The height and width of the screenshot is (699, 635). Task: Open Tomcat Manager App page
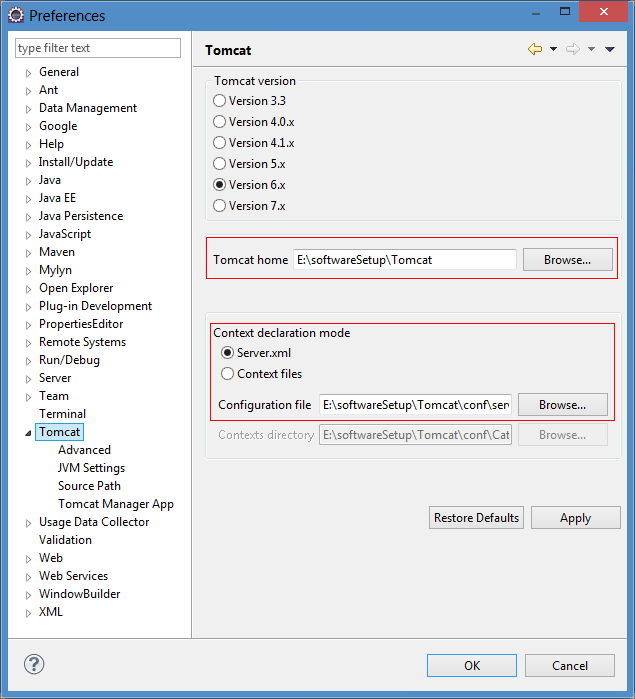116,504
